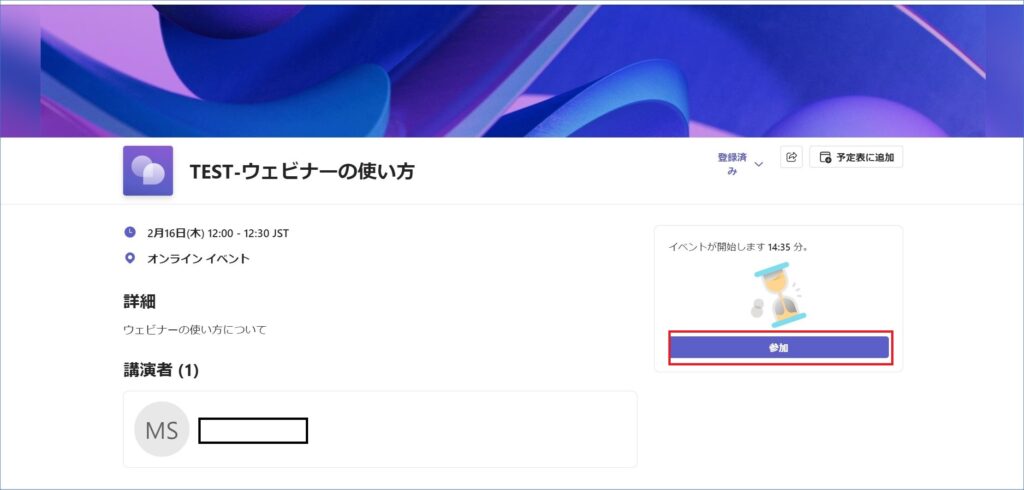Click the hourglass countdown illustration
This screenshot has height=490, width=1024.
(779, 293)
